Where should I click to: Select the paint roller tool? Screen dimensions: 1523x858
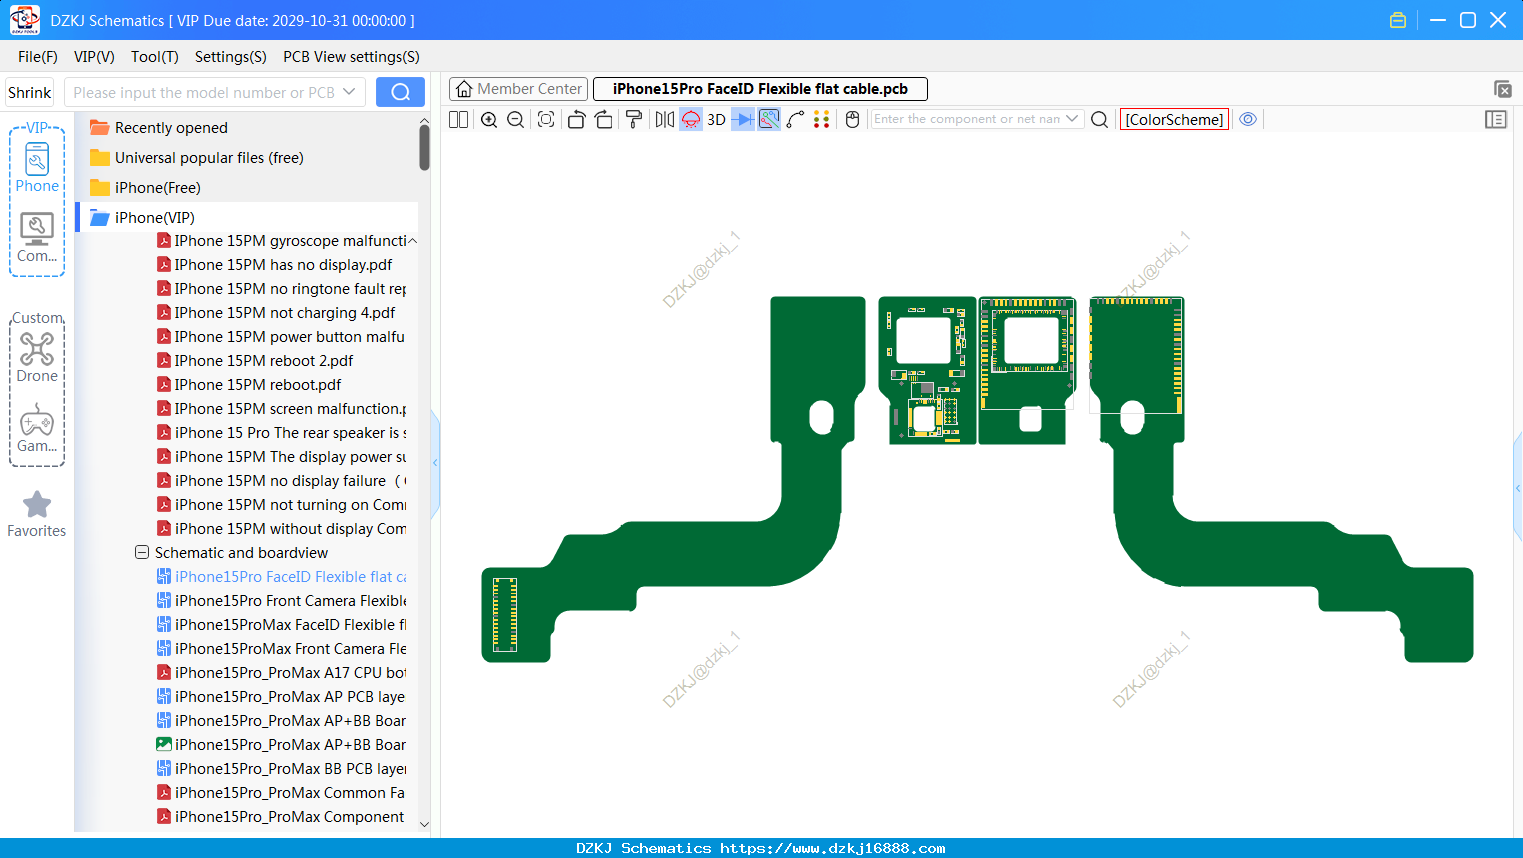(634, 119)
